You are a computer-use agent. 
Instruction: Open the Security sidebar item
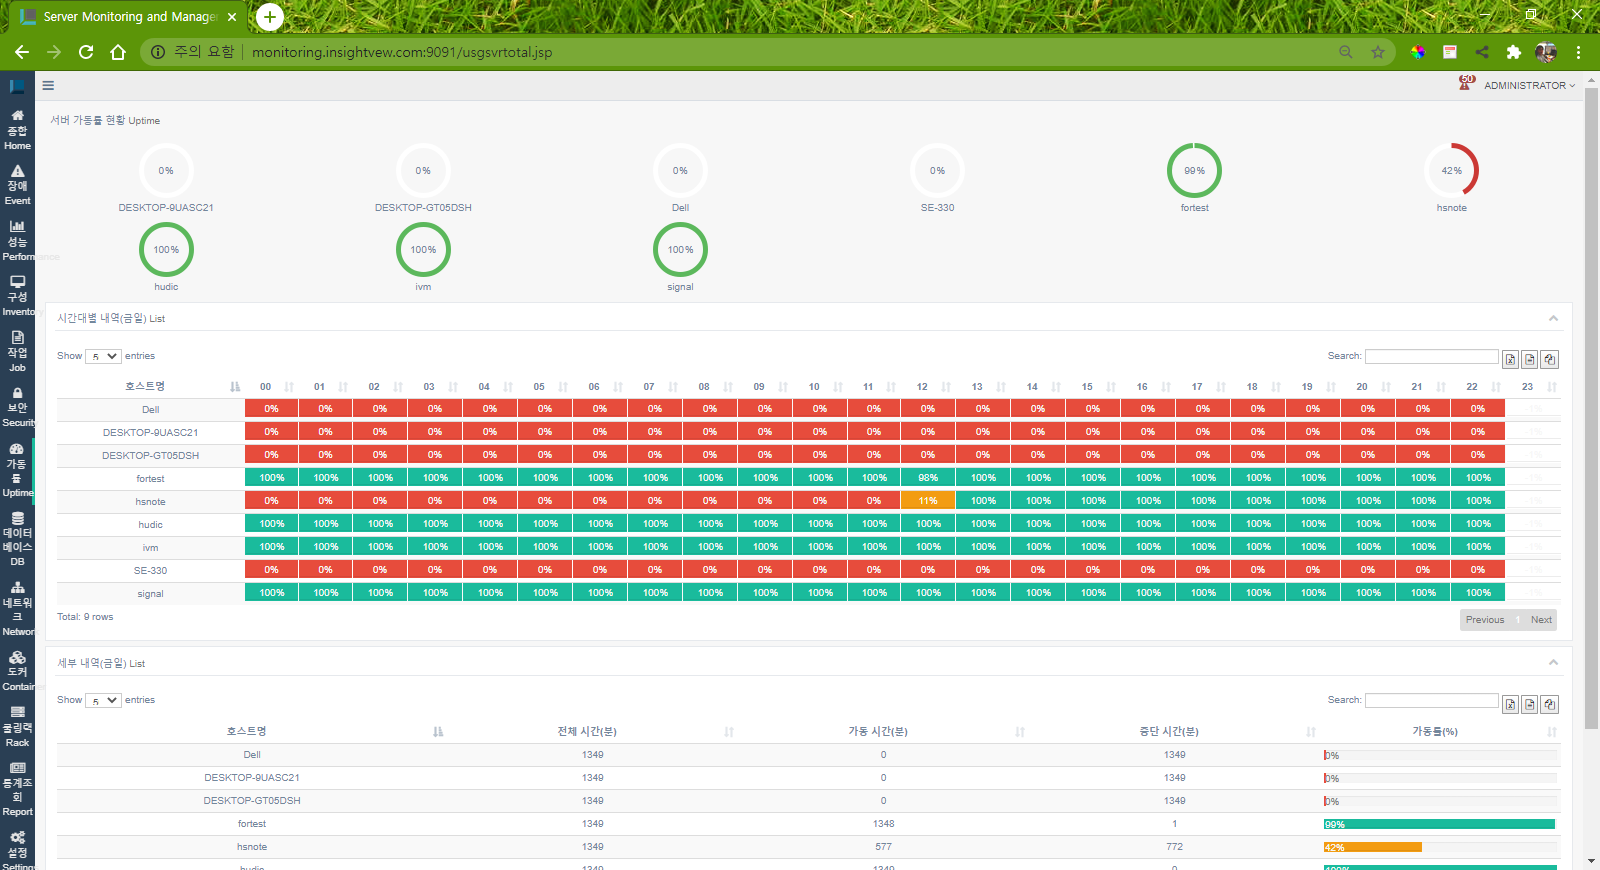[17, 407]
